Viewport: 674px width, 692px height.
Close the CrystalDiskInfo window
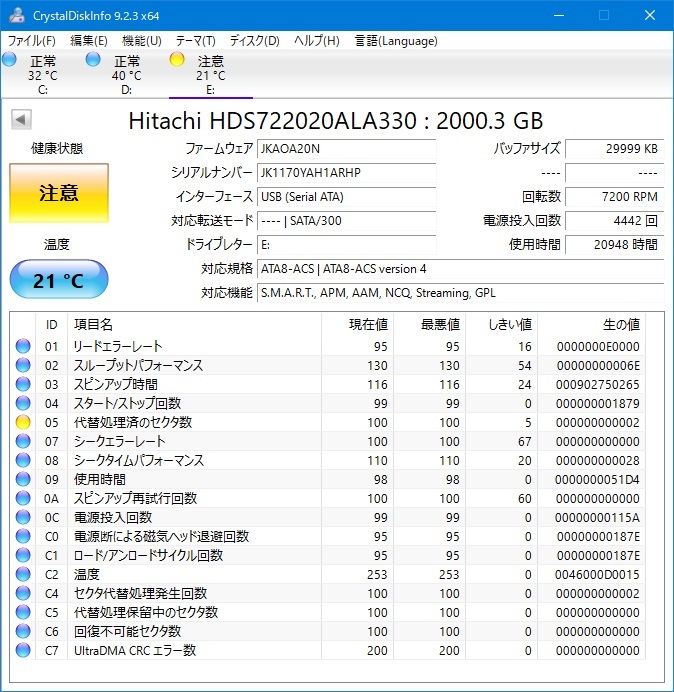(650, 15)
